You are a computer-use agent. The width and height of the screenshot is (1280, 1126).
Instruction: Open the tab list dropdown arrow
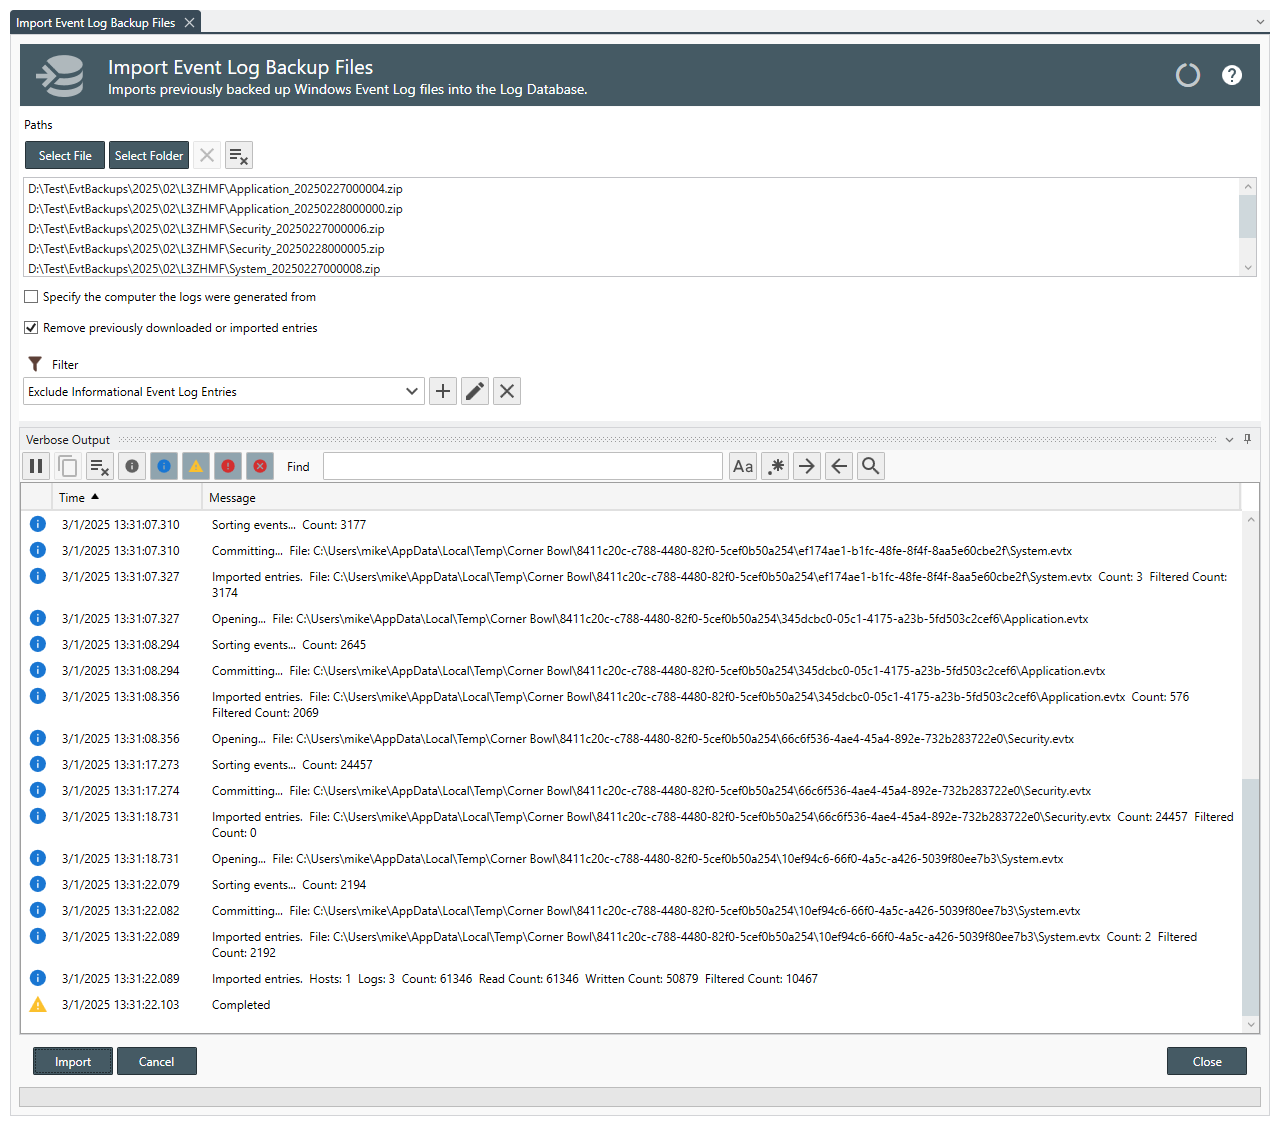[x=1260, y=22]
